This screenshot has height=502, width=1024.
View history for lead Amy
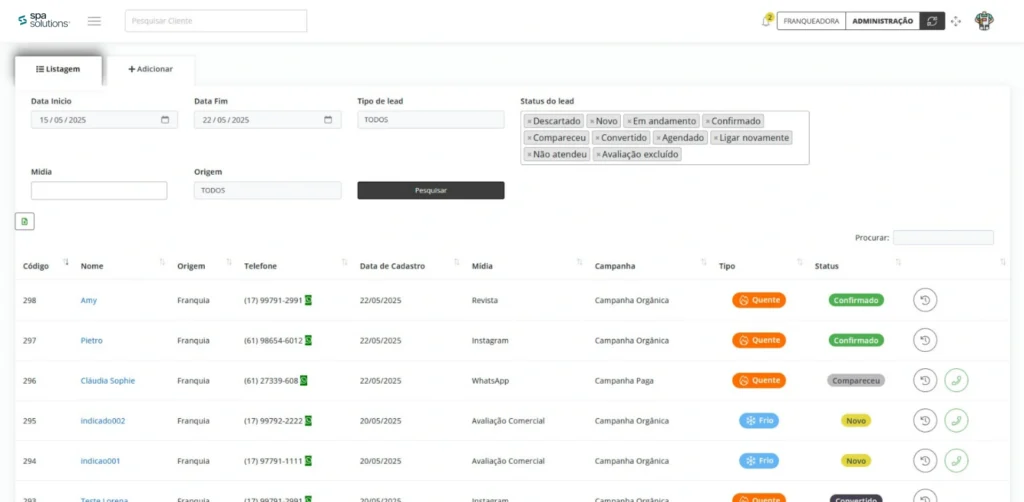(925, 300)
